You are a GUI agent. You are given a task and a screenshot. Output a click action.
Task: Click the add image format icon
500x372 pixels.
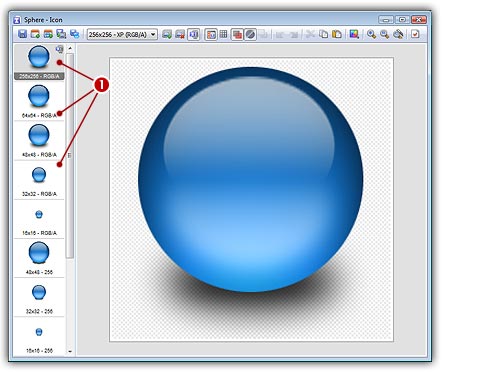click(x=167, y=34)
